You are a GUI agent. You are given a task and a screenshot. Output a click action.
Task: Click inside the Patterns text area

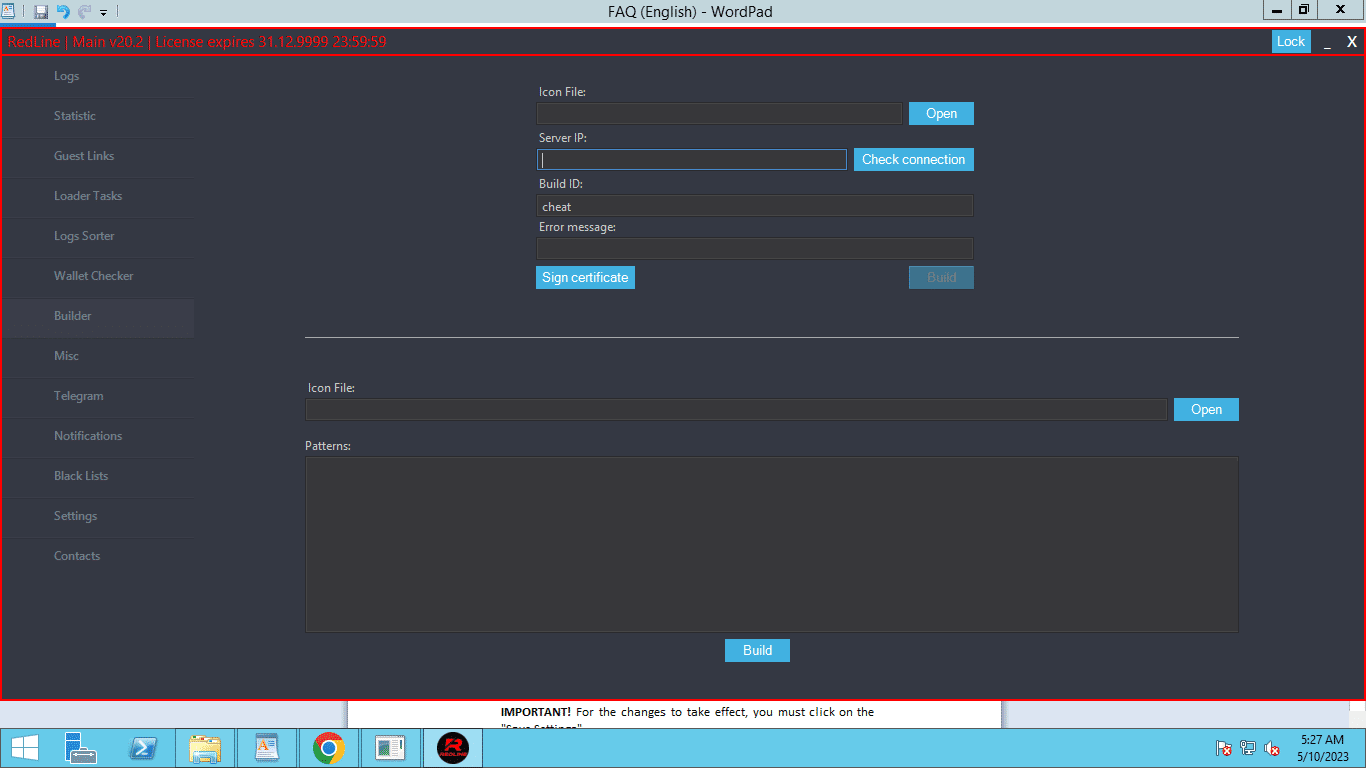pyautogui.click(x=772, y=545)
